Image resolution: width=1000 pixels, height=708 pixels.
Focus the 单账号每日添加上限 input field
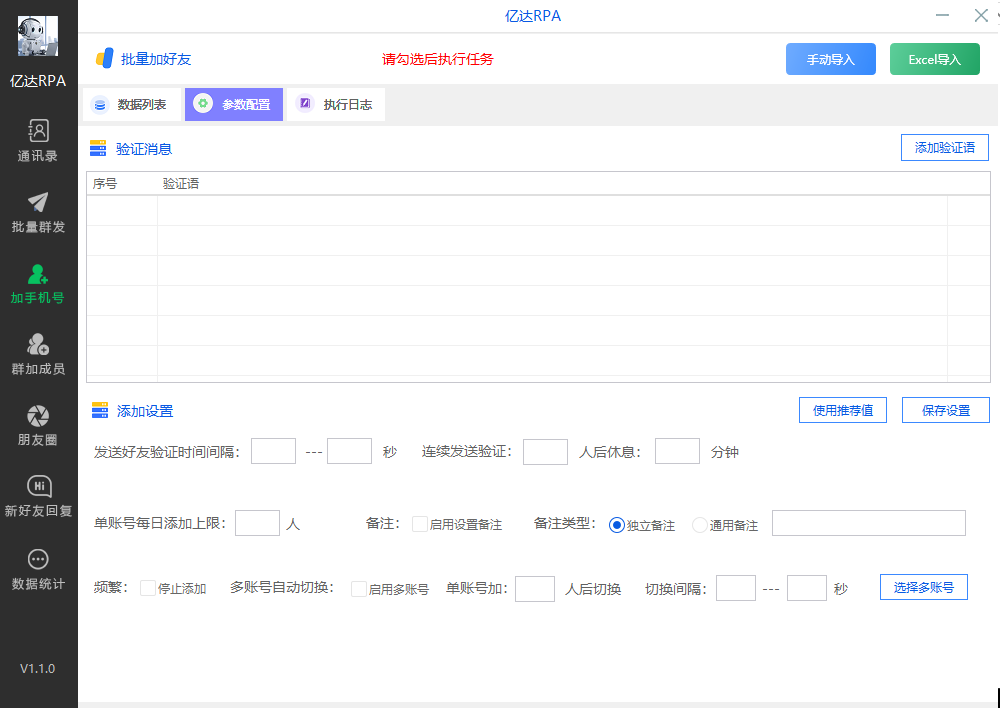[257, 523]
